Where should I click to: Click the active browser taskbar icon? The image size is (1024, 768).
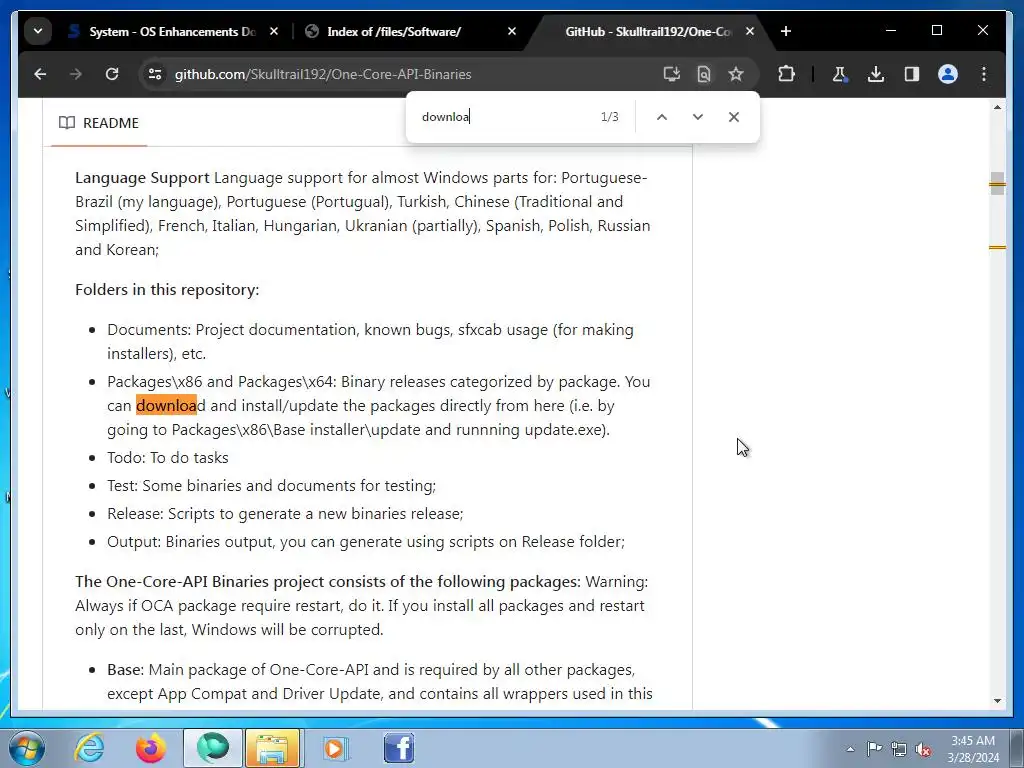[x=213, y=747]
